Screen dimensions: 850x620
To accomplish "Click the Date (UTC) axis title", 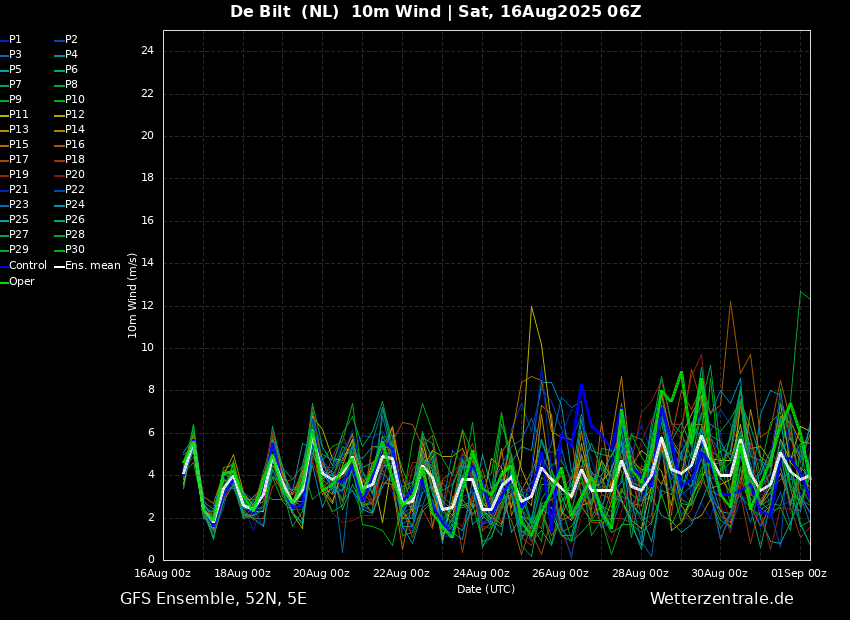I will click(x=486, y=590).
